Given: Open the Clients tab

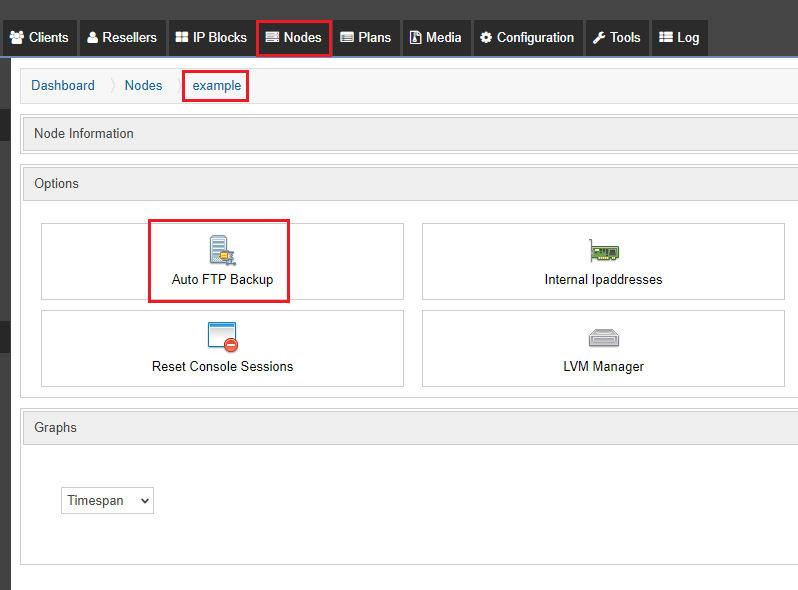Looking at the screenshot, I should tap(39, 38).
